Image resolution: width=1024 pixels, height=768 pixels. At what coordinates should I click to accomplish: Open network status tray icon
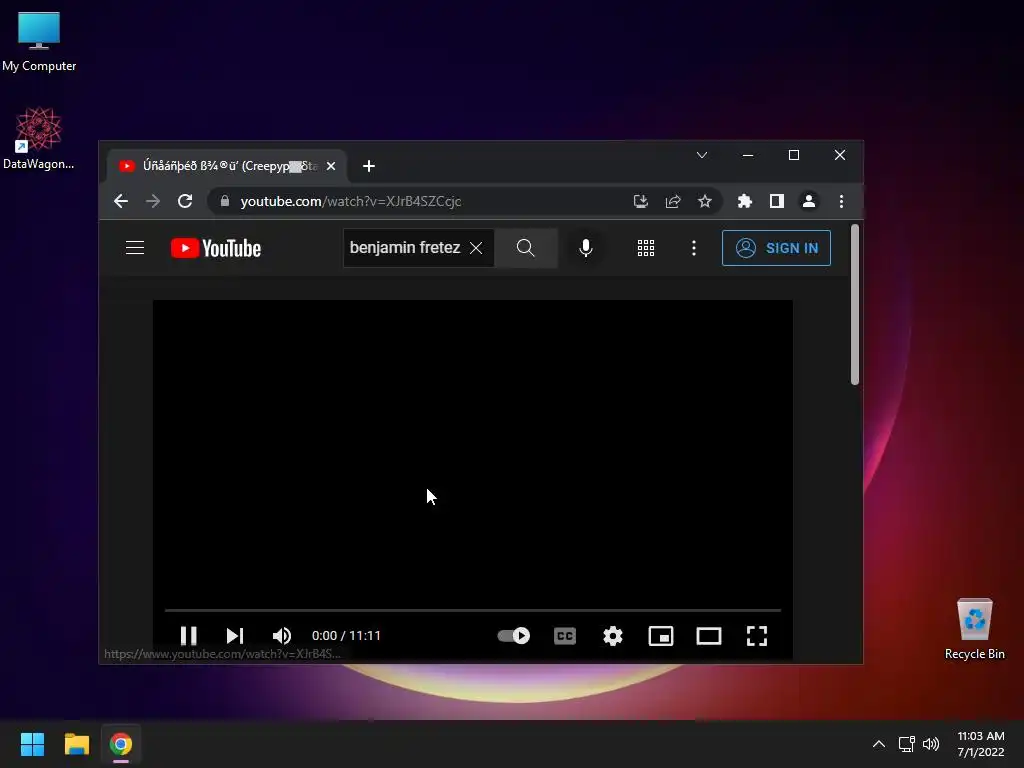click(906, 744)
